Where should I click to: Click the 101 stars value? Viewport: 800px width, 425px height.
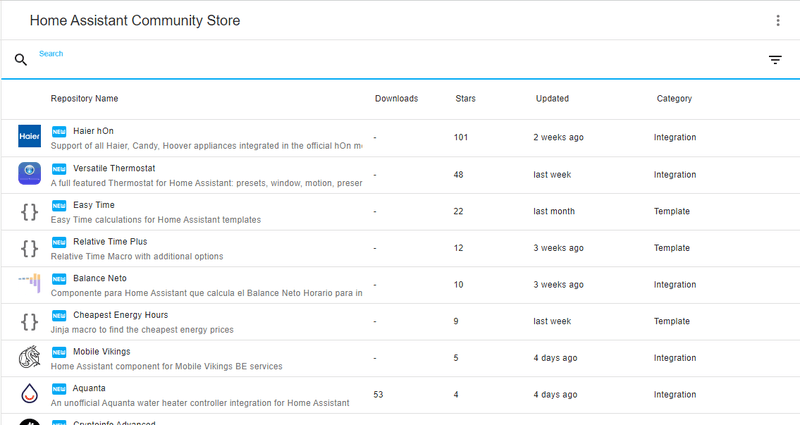point(461,137)
